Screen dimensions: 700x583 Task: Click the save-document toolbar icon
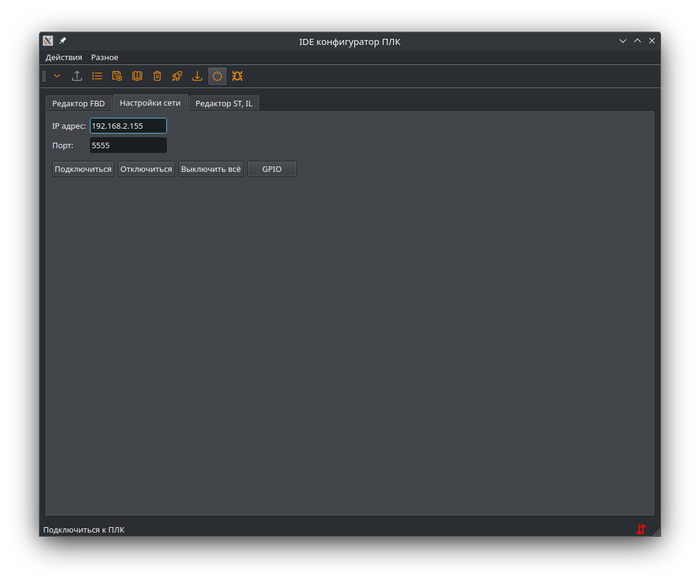tap(117, 76)
